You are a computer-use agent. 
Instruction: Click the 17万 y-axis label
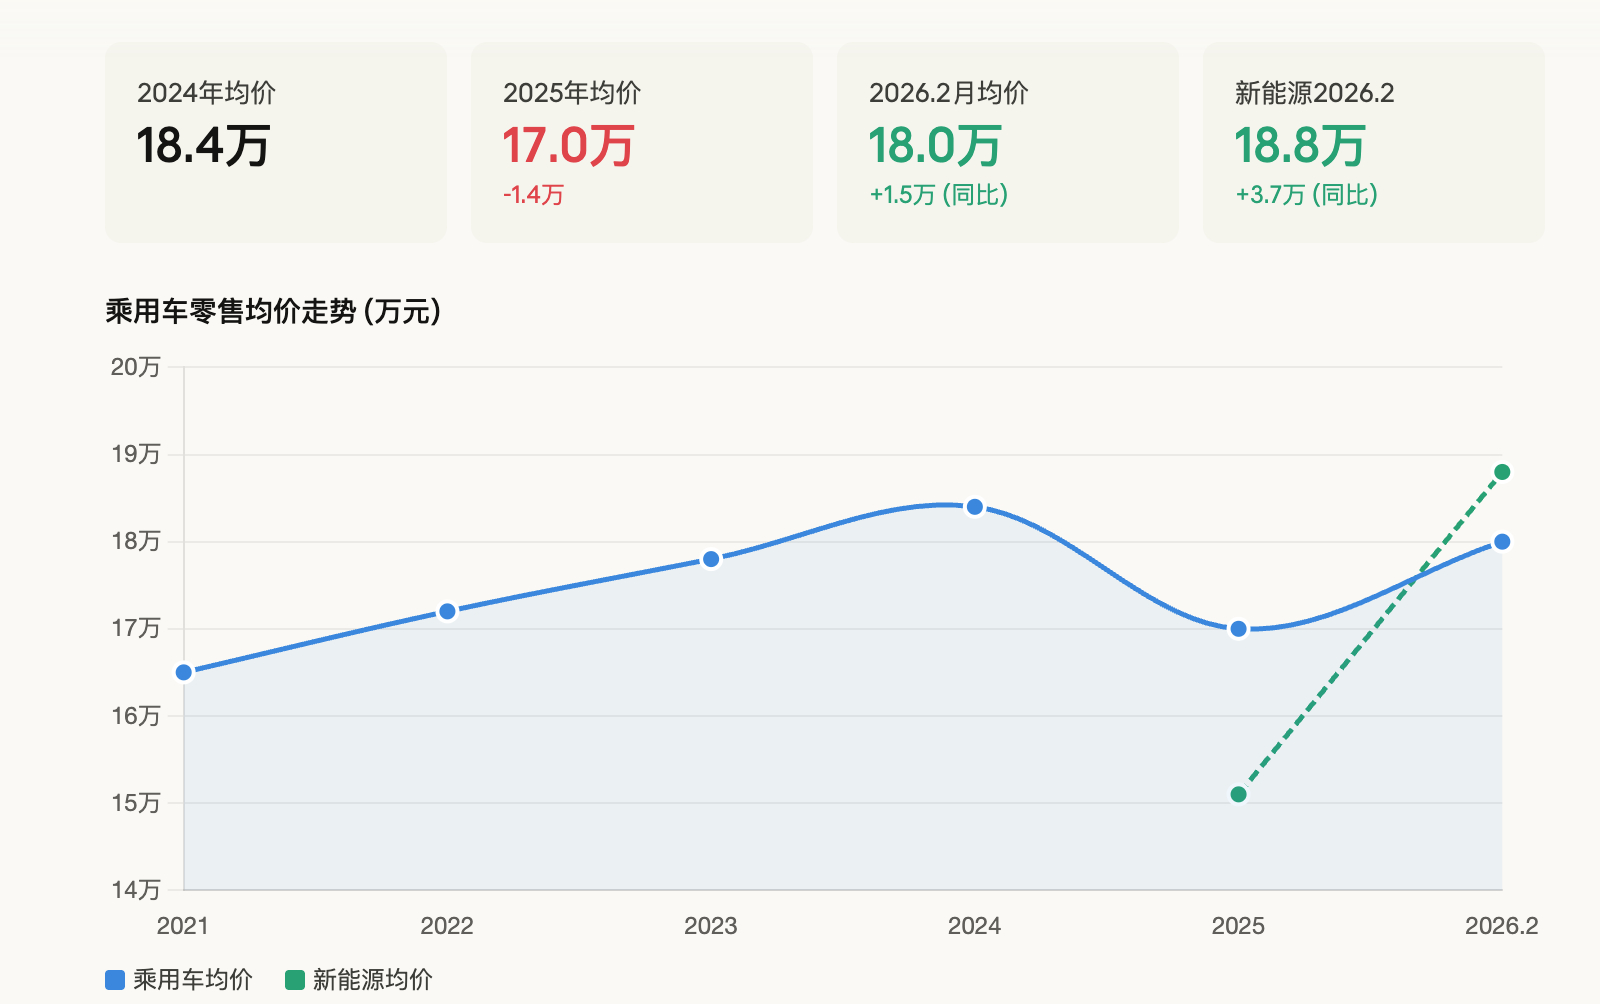pyautogui.click(x=136, y=628)
